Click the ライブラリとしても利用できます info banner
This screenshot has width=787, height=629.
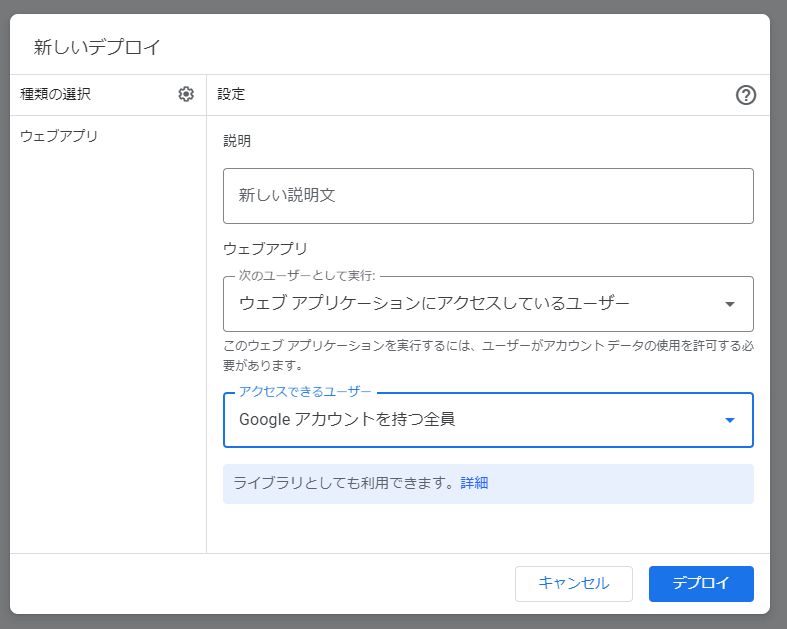coord(488,483)
